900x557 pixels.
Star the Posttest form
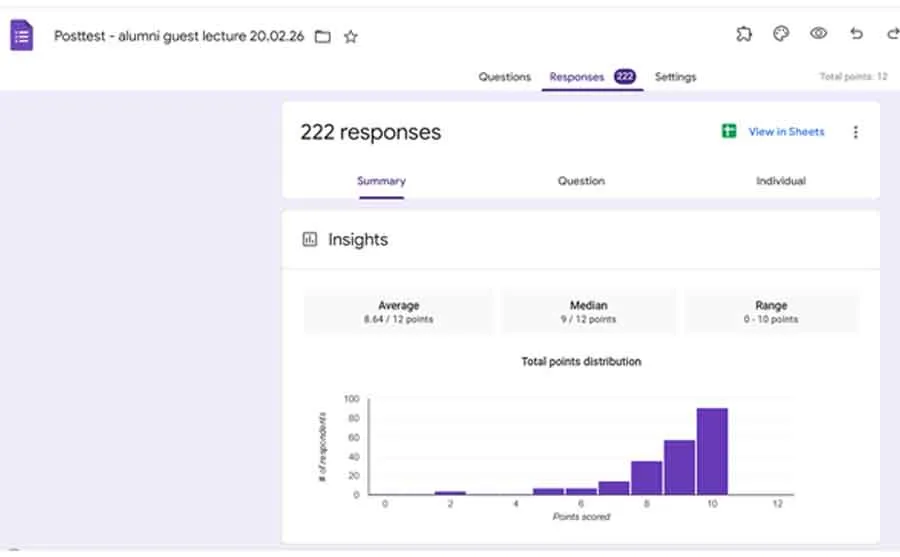(351, 37)
